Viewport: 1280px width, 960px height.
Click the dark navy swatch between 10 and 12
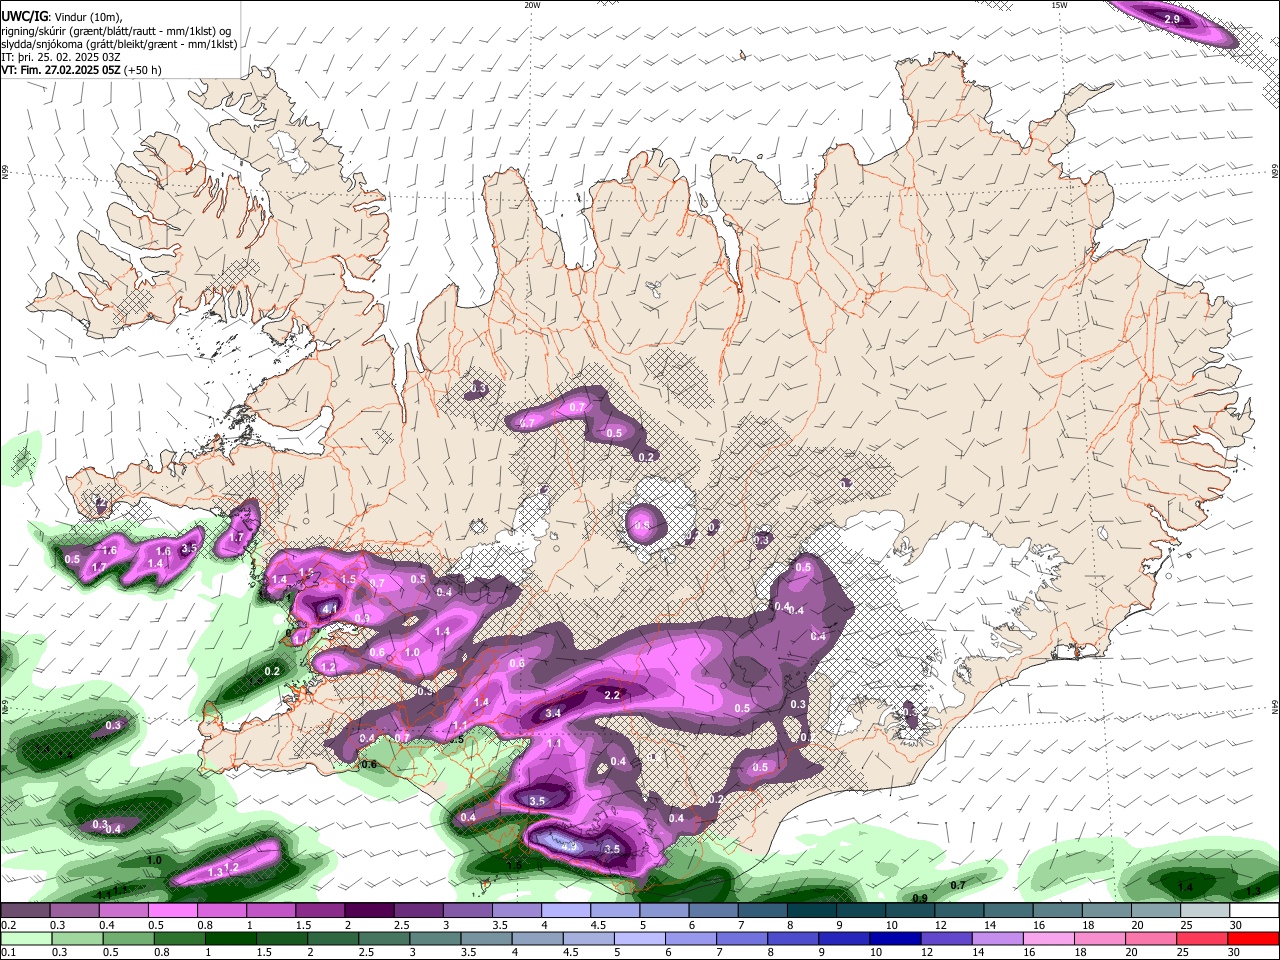click(x=893, y=939)
